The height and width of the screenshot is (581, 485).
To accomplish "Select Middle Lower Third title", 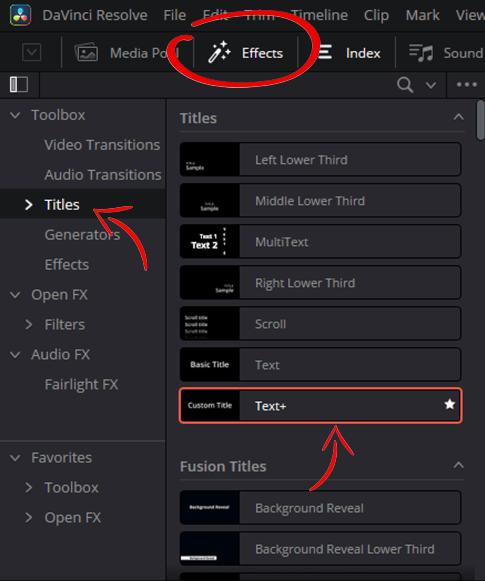I will (320, 201).
